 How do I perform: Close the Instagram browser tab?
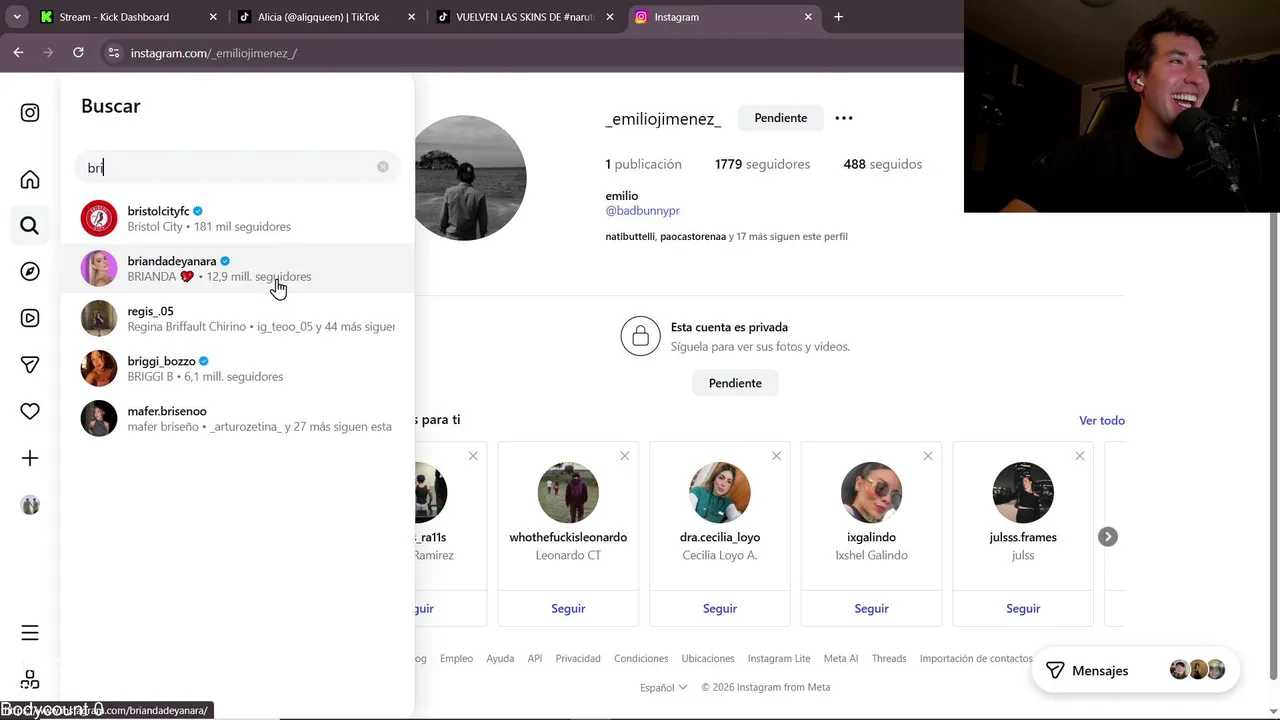(x=808, y=17)
